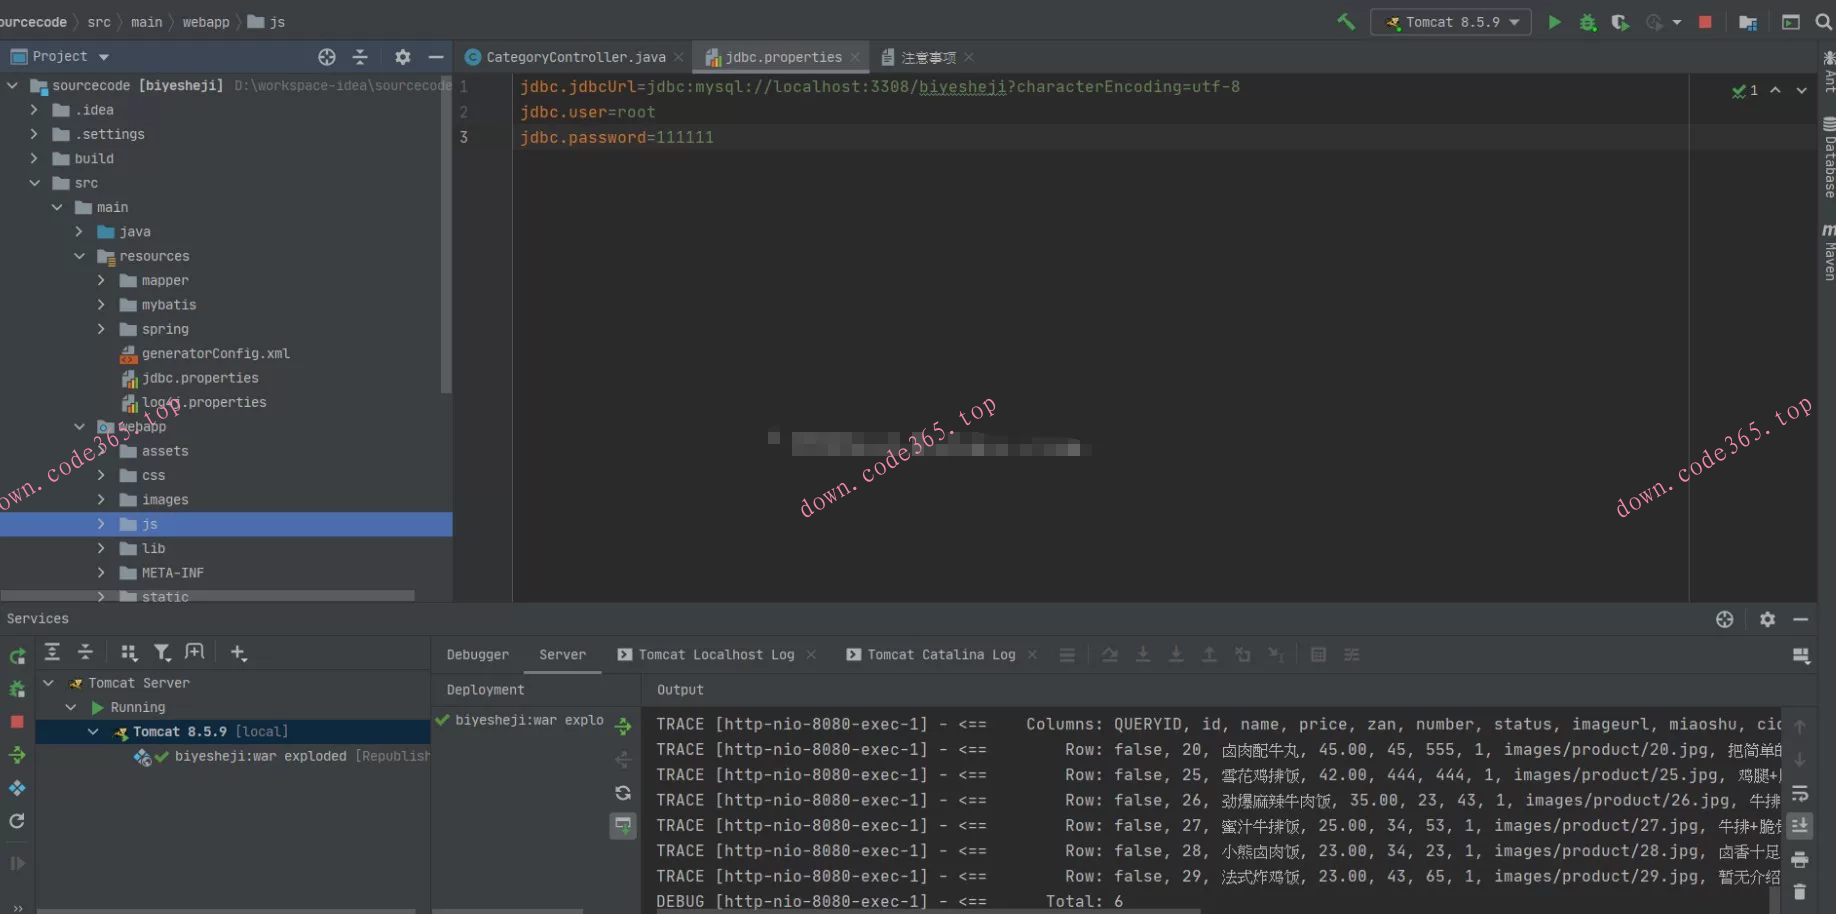Open the Tomcat 8.5.9 run configuration dropdown
The height and width of the screenshot is (914, 1836).
pos(1451,22)
